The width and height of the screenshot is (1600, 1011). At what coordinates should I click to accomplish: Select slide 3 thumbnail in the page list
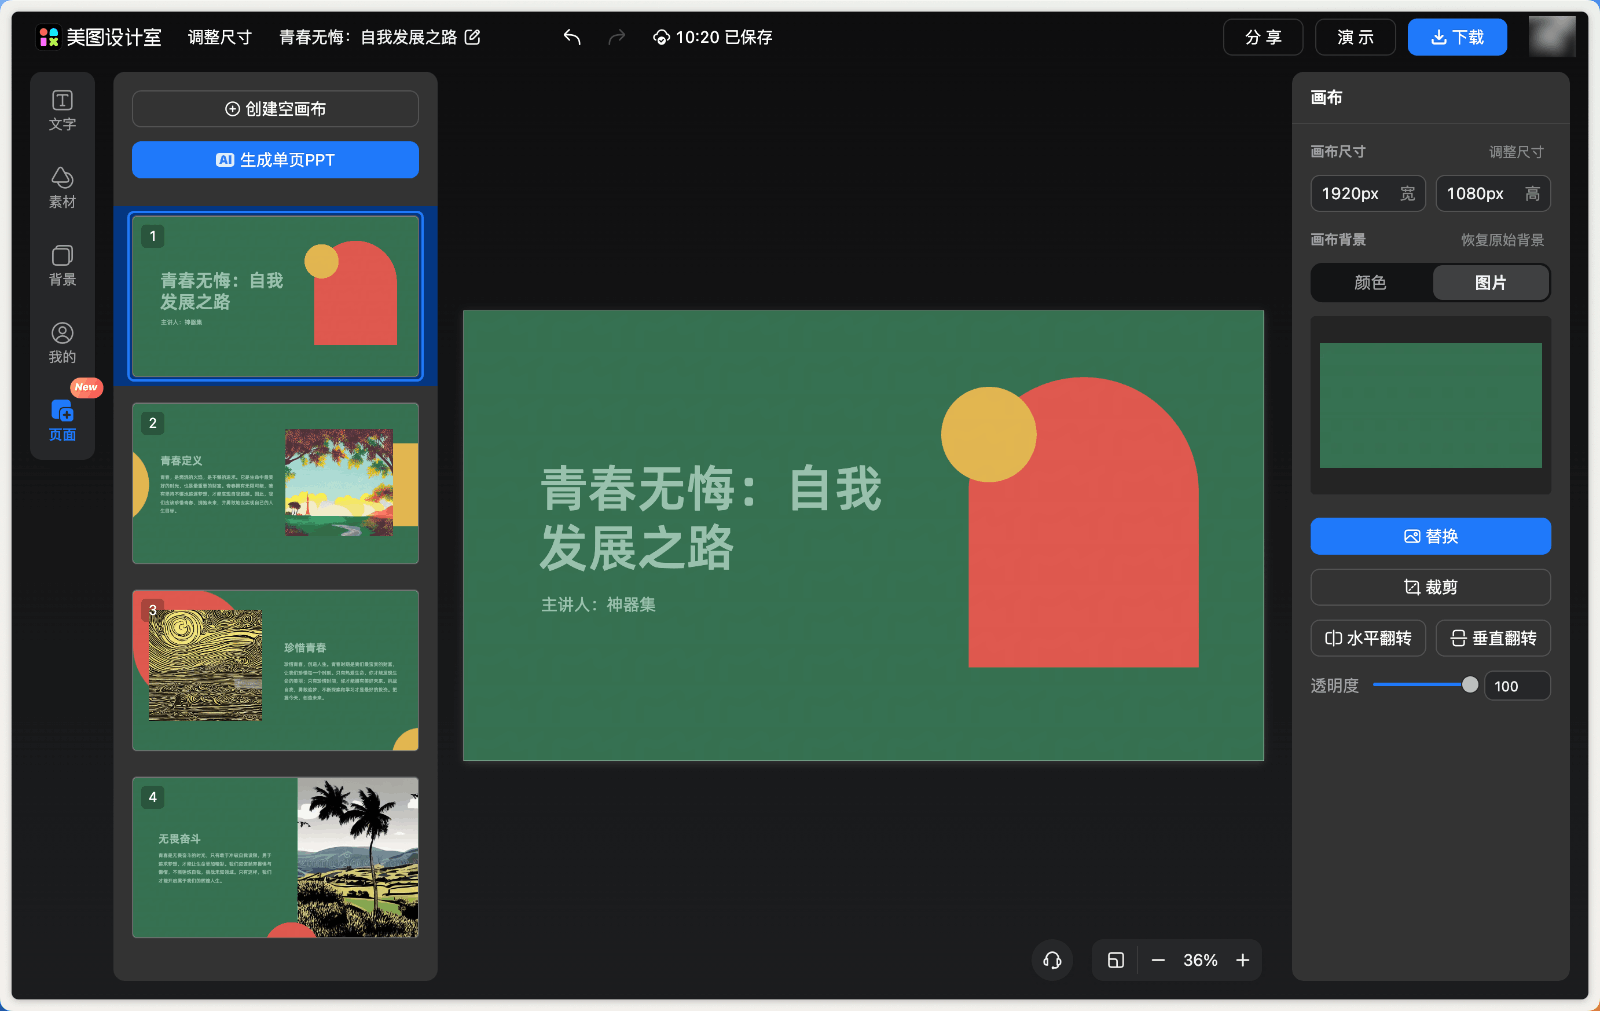(275, 671)
